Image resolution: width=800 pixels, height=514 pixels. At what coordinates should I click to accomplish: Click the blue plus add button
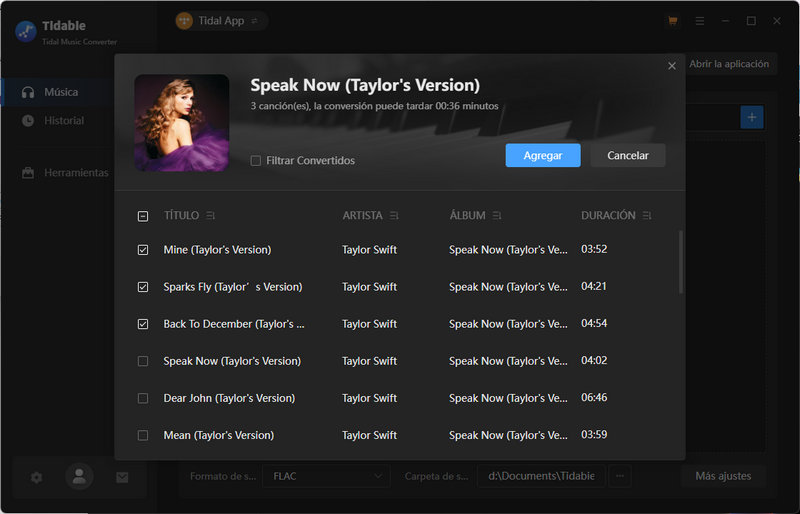tap(752, 117)
